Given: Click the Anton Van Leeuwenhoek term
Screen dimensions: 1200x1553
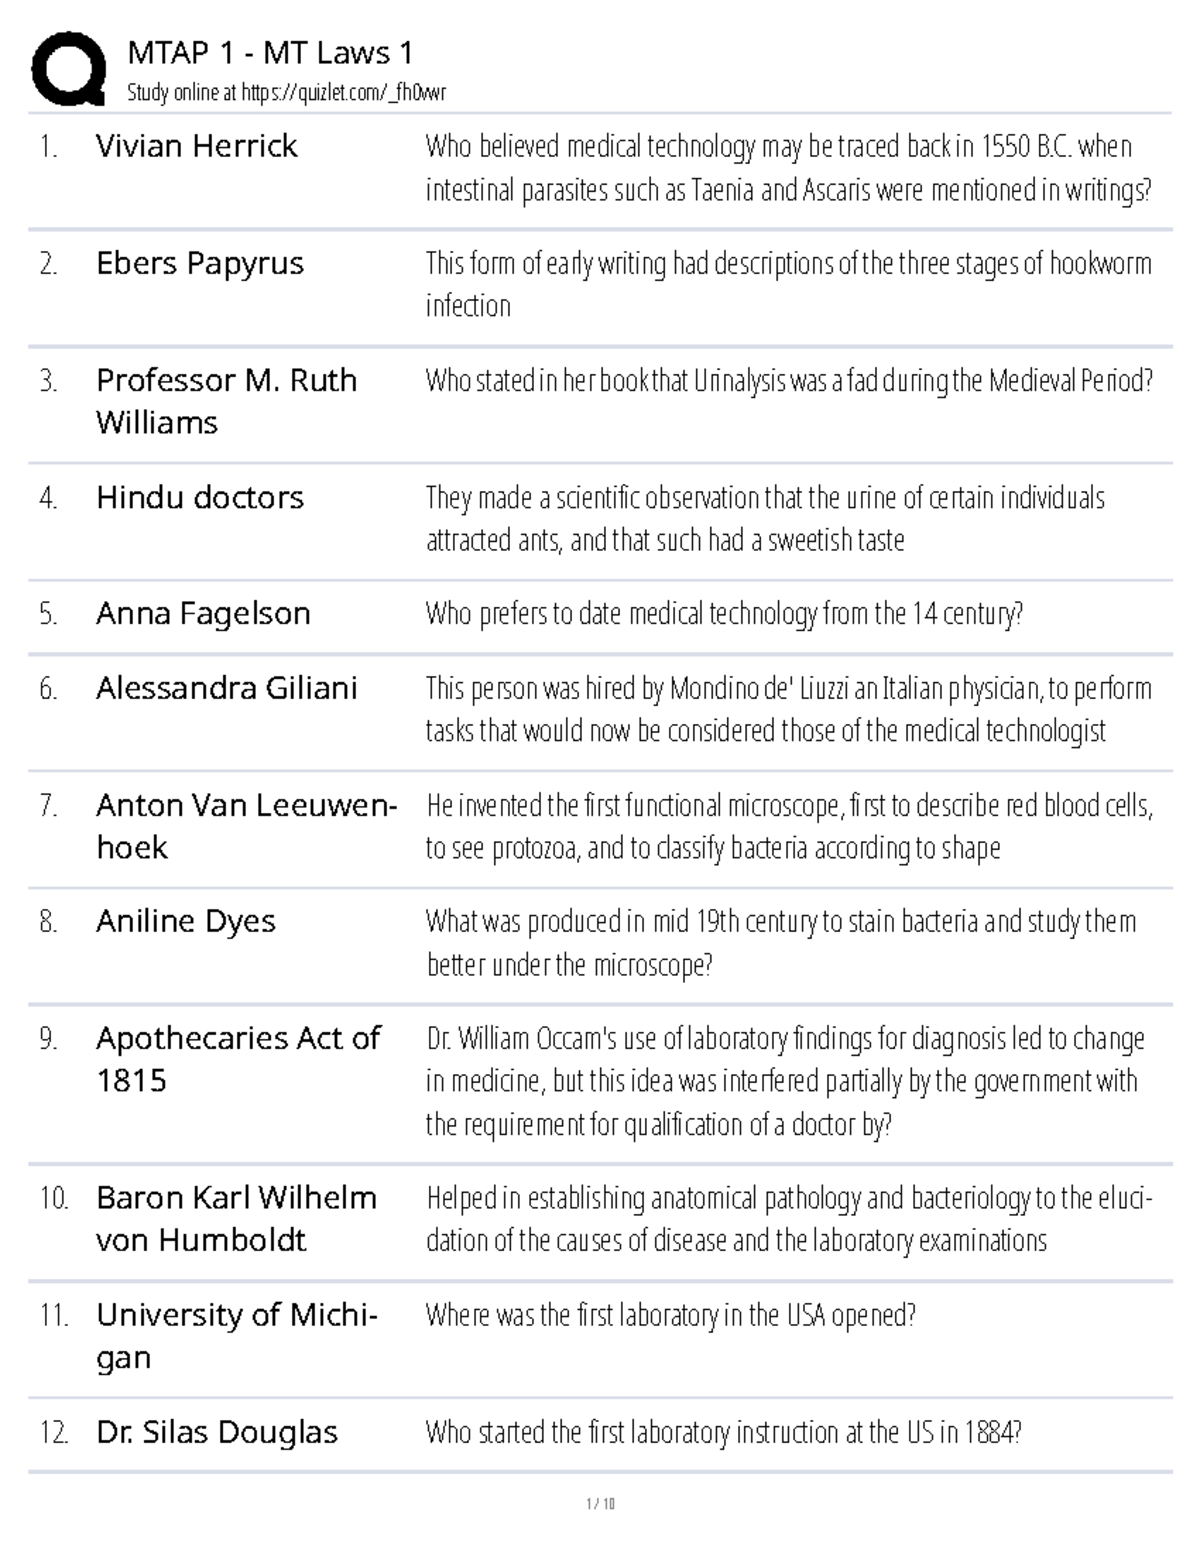Looking at the screenshot, I should pyautogui.click(x=246, y=826).
